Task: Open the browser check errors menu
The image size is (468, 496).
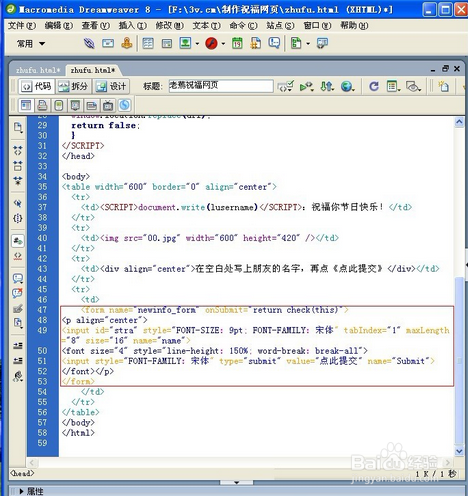Action: click(286, 87)
